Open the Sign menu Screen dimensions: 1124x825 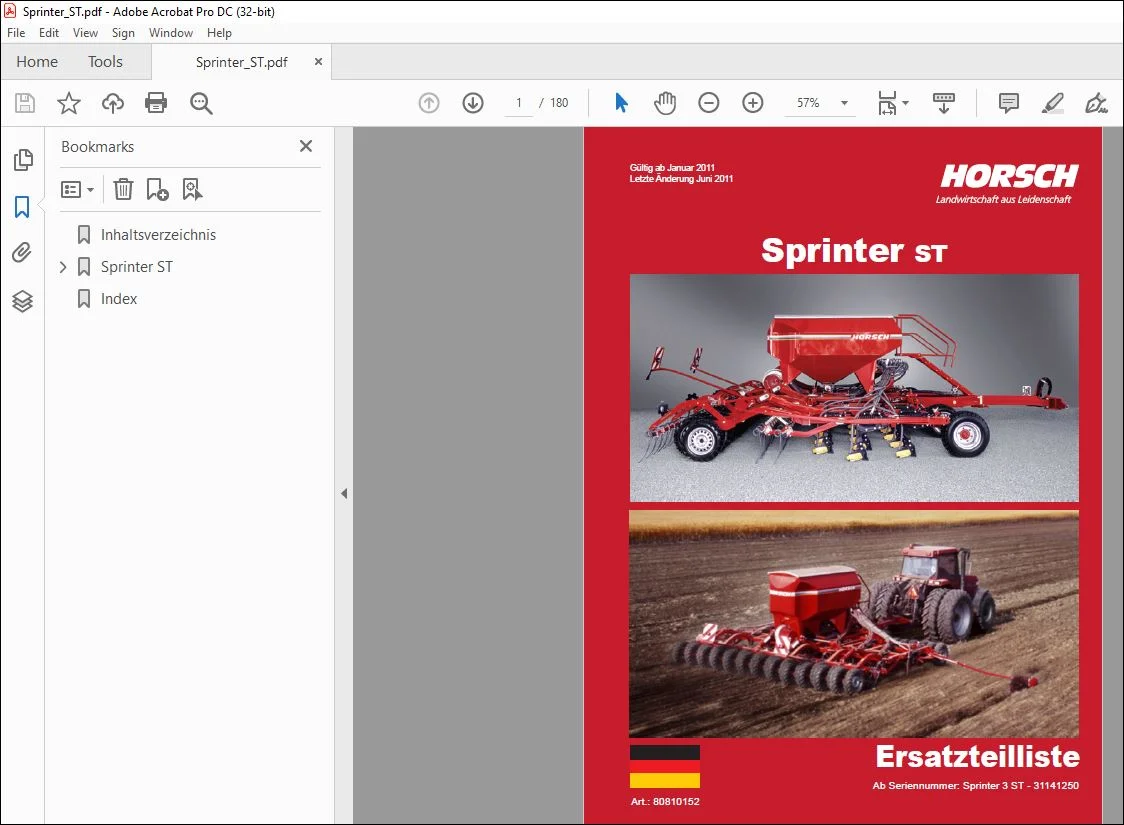click(123, 33)
